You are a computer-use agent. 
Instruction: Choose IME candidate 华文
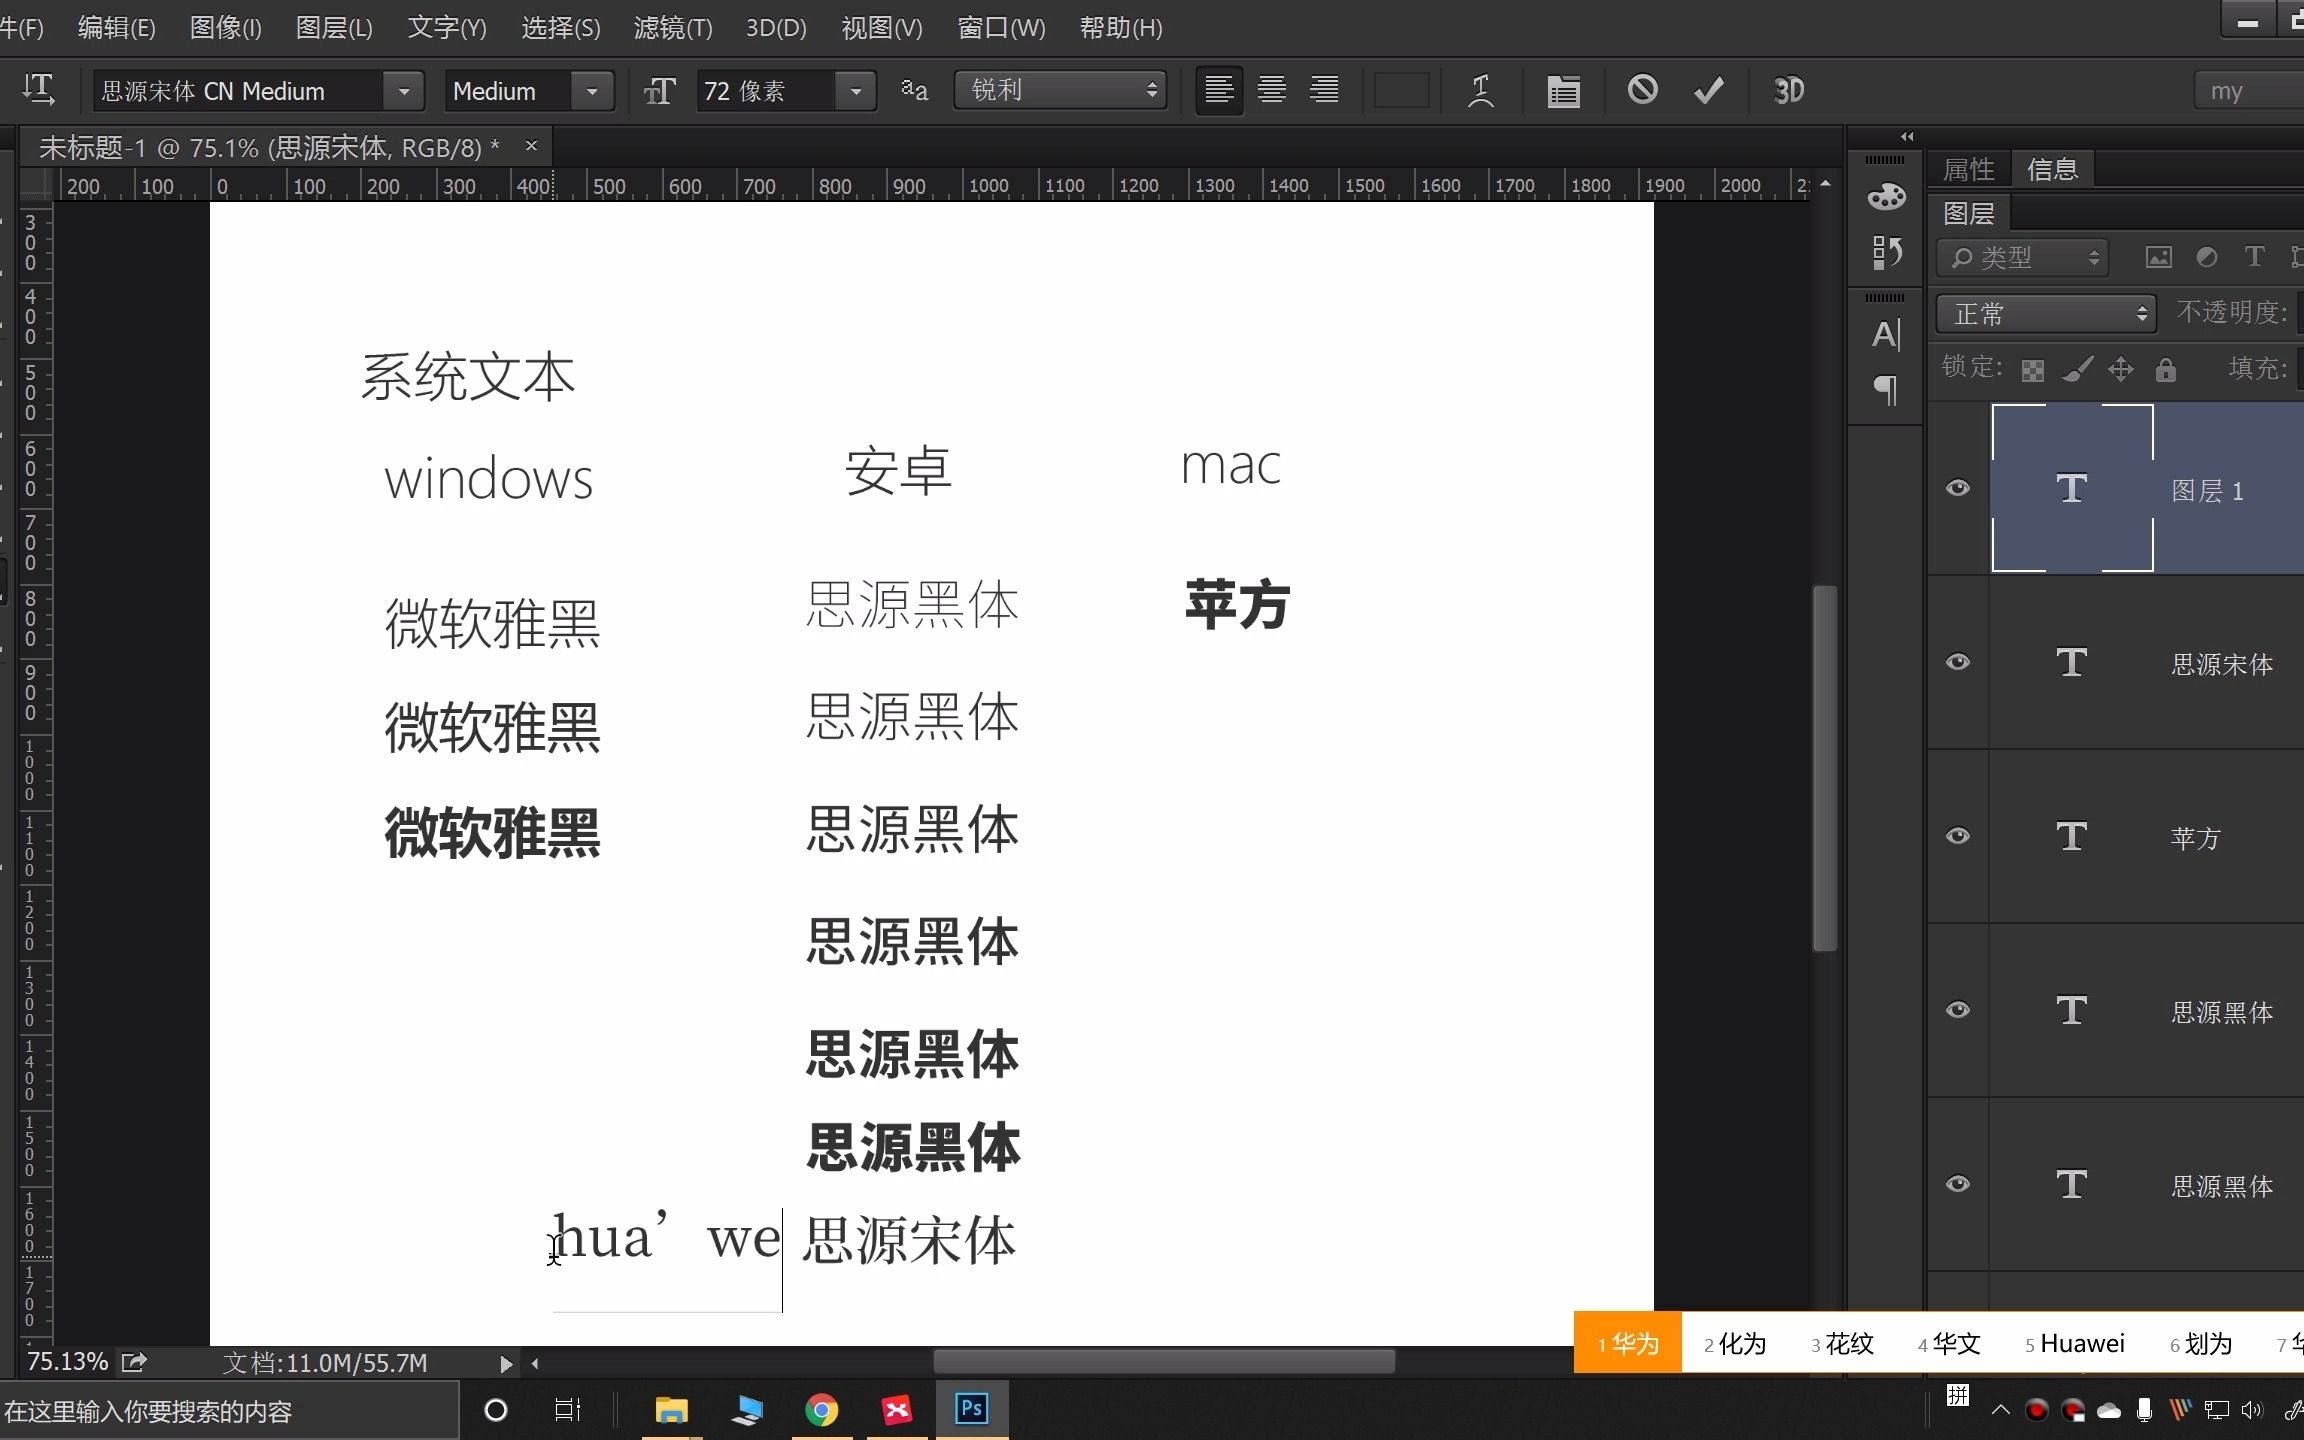click(1949, 1344)
